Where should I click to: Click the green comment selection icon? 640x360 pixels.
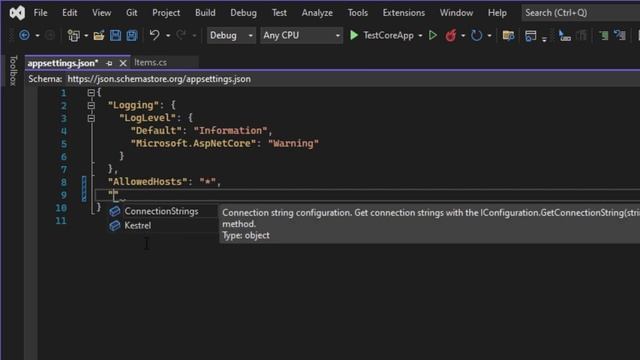[x=603, y=36]
